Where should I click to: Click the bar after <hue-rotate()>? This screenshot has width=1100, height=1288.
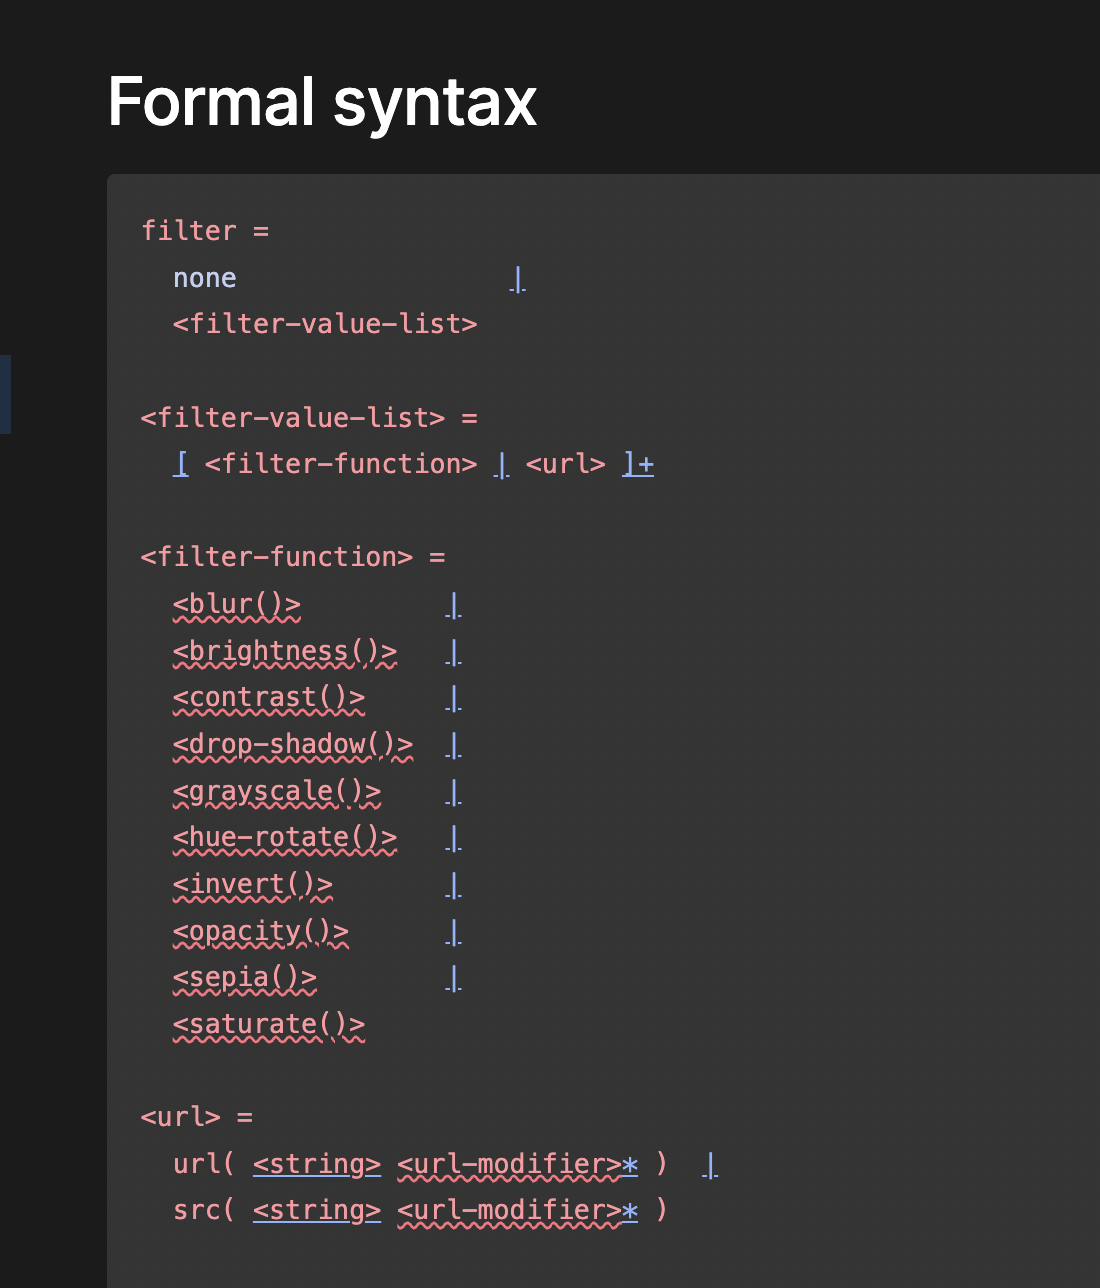point(453,838)
